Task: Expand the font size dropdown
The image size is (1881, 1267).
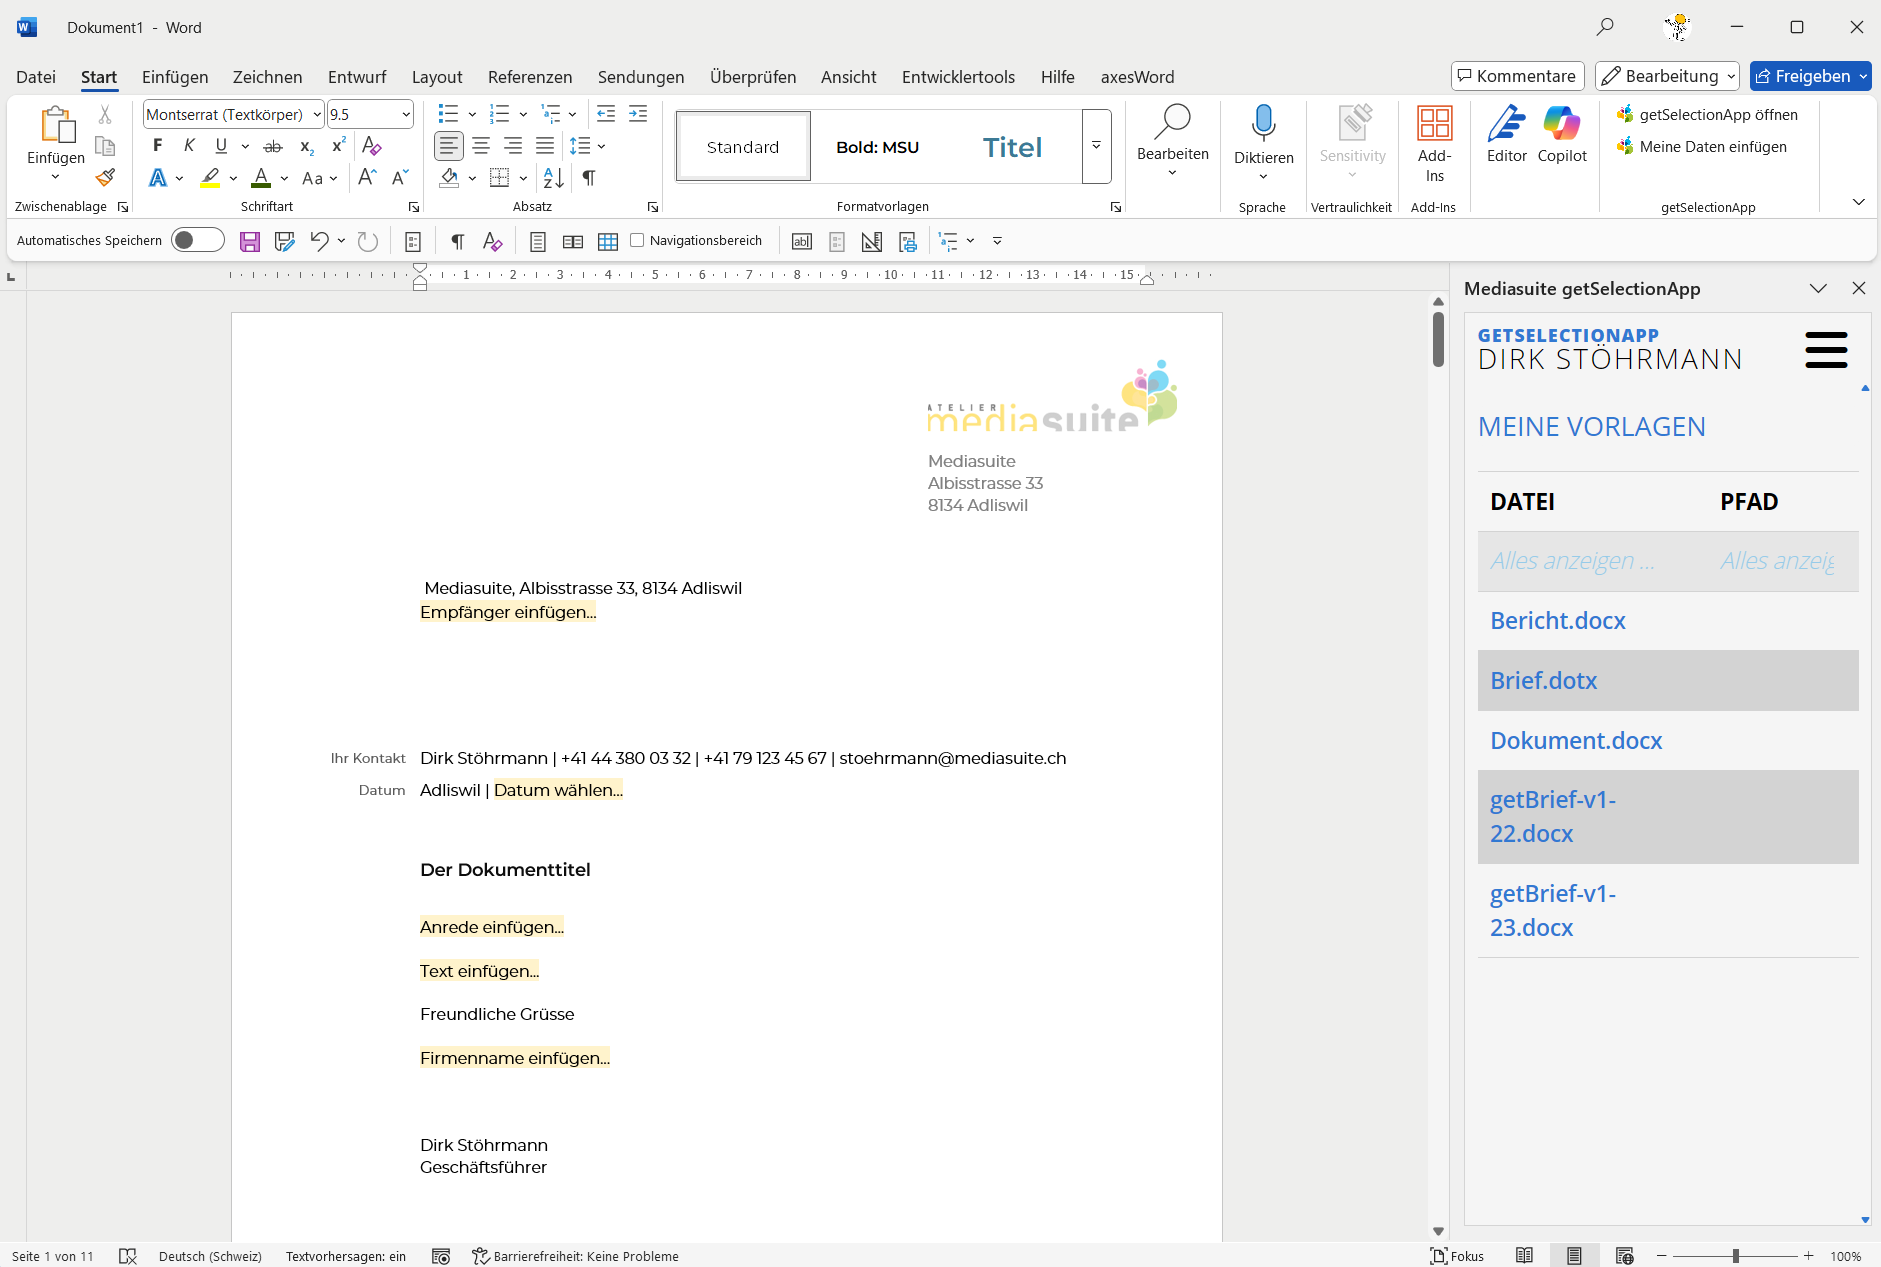Action: pyautogui.click(x=406, y=115)
